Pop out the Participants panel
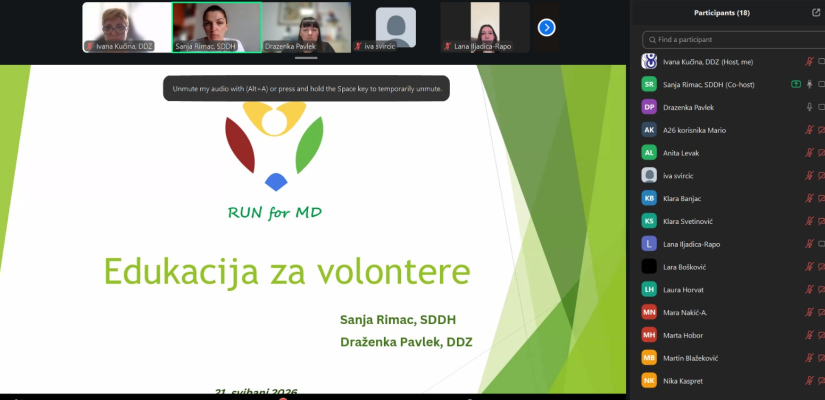This screenshot has width=825, height=400. point(816,13)
